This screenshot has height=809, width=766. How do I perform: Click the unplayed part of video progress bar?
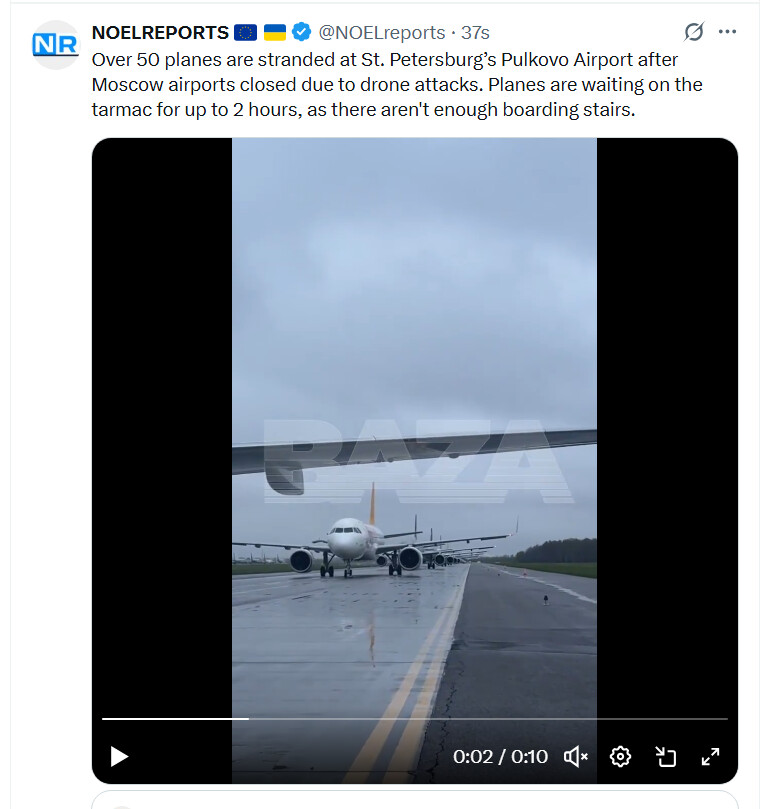click(x=488, y=718)
